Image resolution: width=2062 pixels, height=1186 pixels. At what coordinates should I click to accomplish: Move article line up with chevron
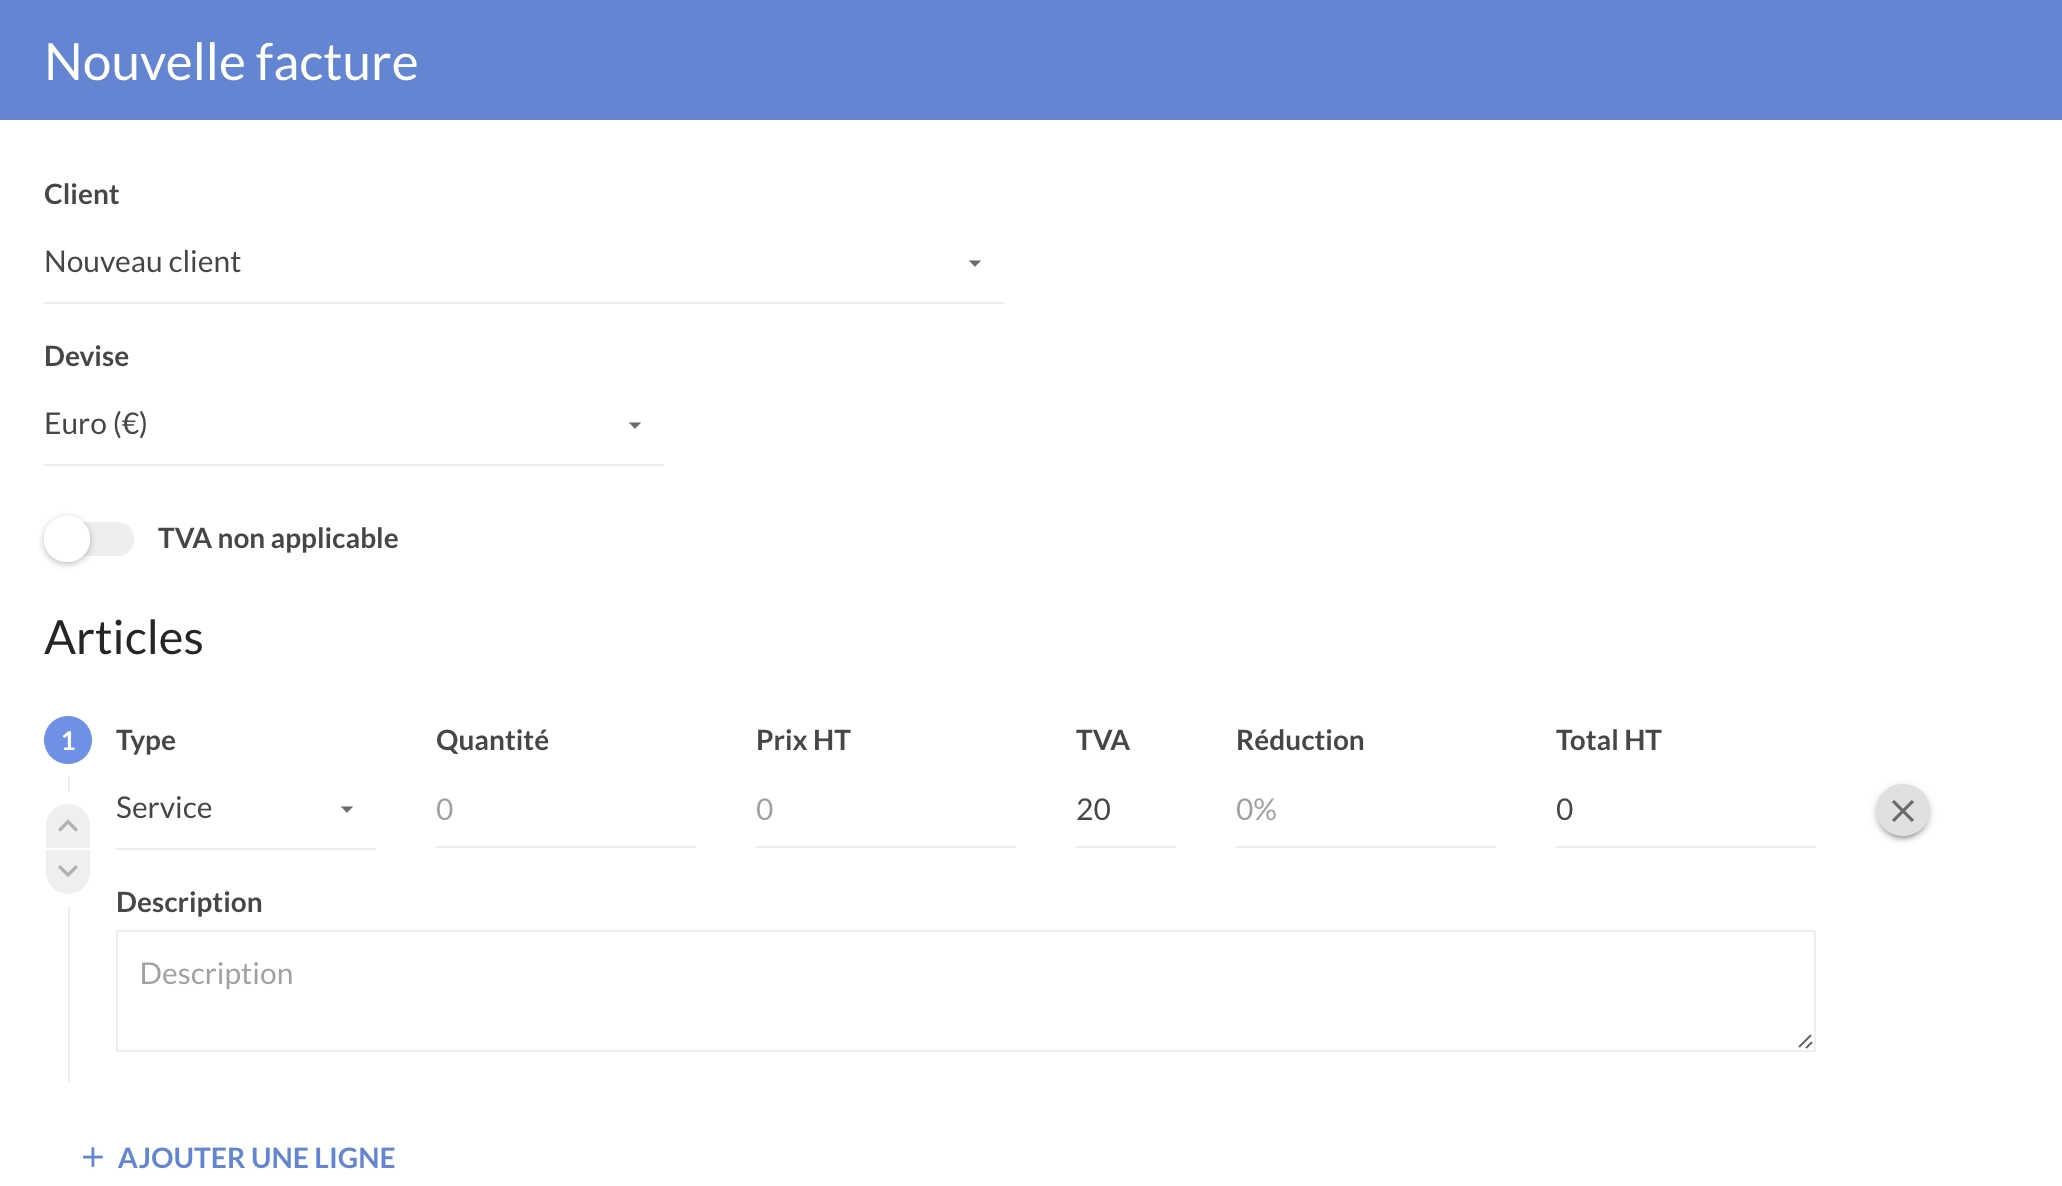pos(68,826)
